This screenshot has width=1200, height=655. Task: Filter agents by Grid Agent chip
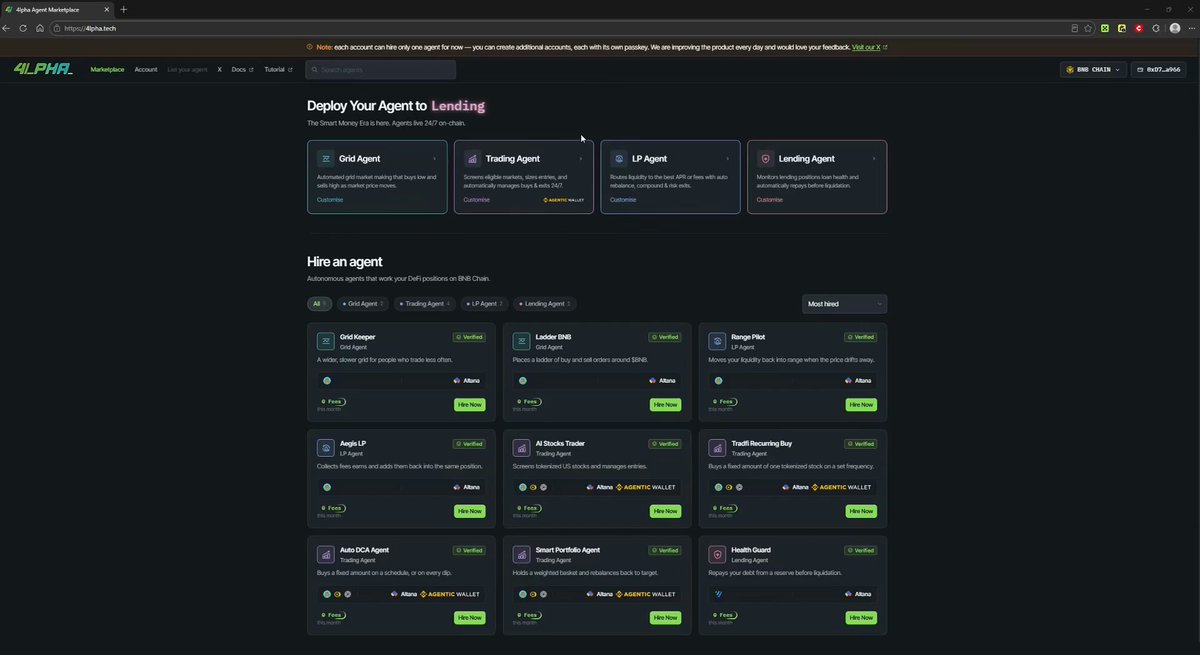(x=363, y=303)
